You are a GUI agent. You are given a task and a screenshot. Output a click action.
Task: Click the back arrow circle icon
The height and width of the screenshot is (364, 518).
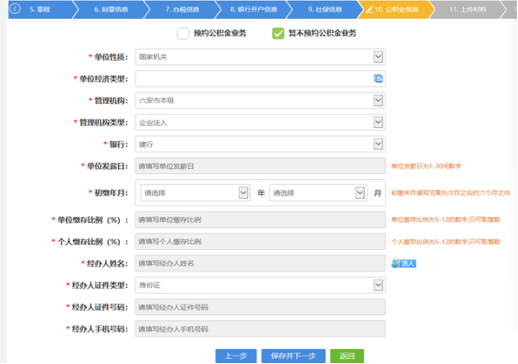pos(15,9)
